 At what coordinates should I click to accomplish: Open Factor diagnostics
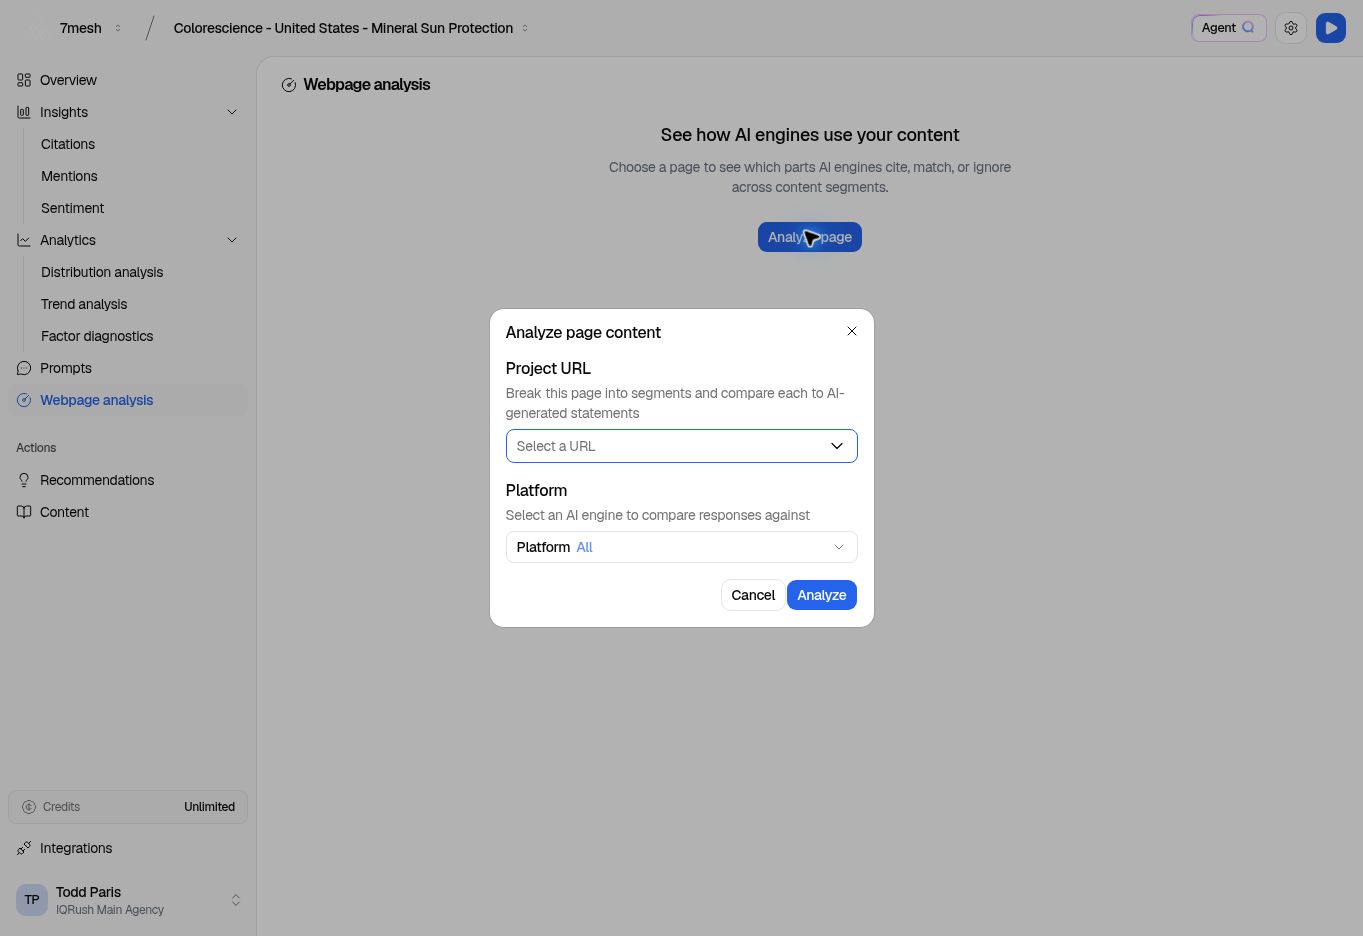point(97,336)
